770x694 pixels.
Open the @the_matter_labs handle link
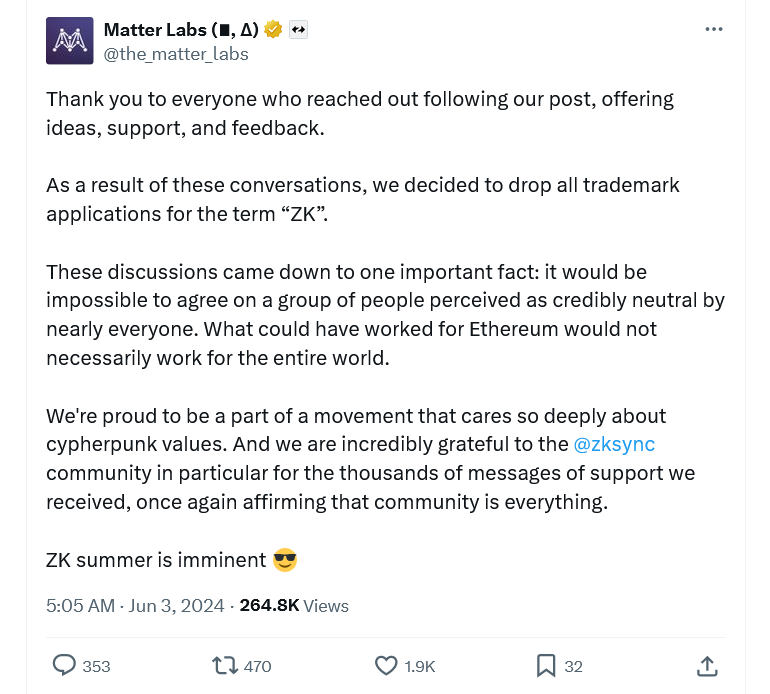coord(176,54)
